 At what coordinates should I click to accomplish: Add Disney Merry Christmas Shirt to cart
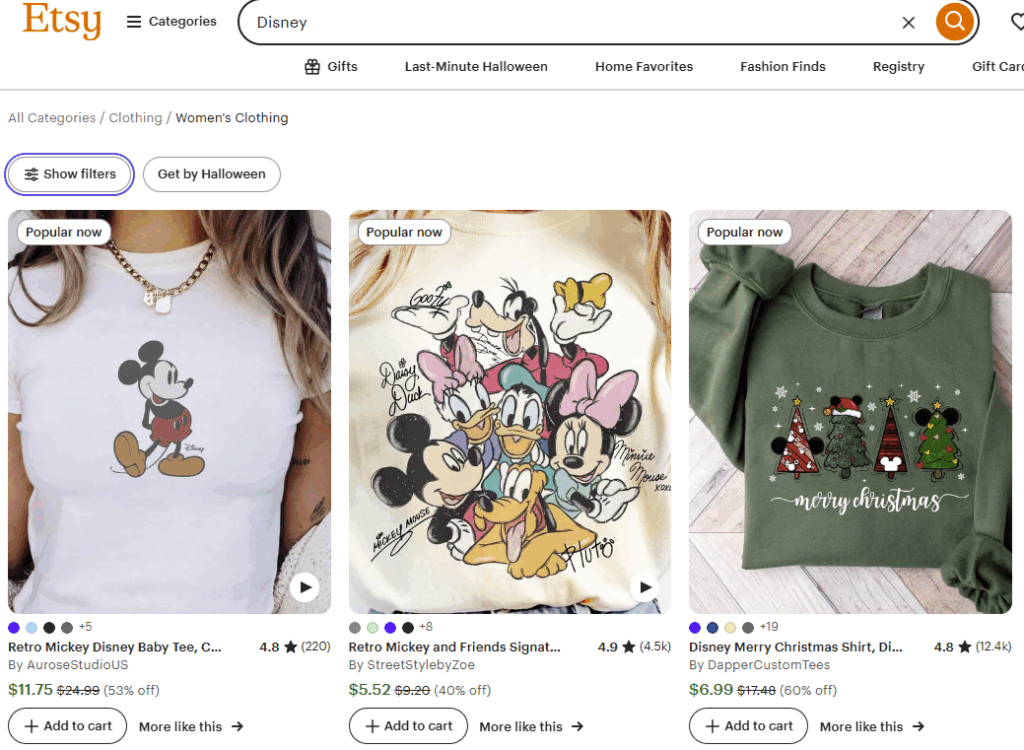click(x=749, y=726)
